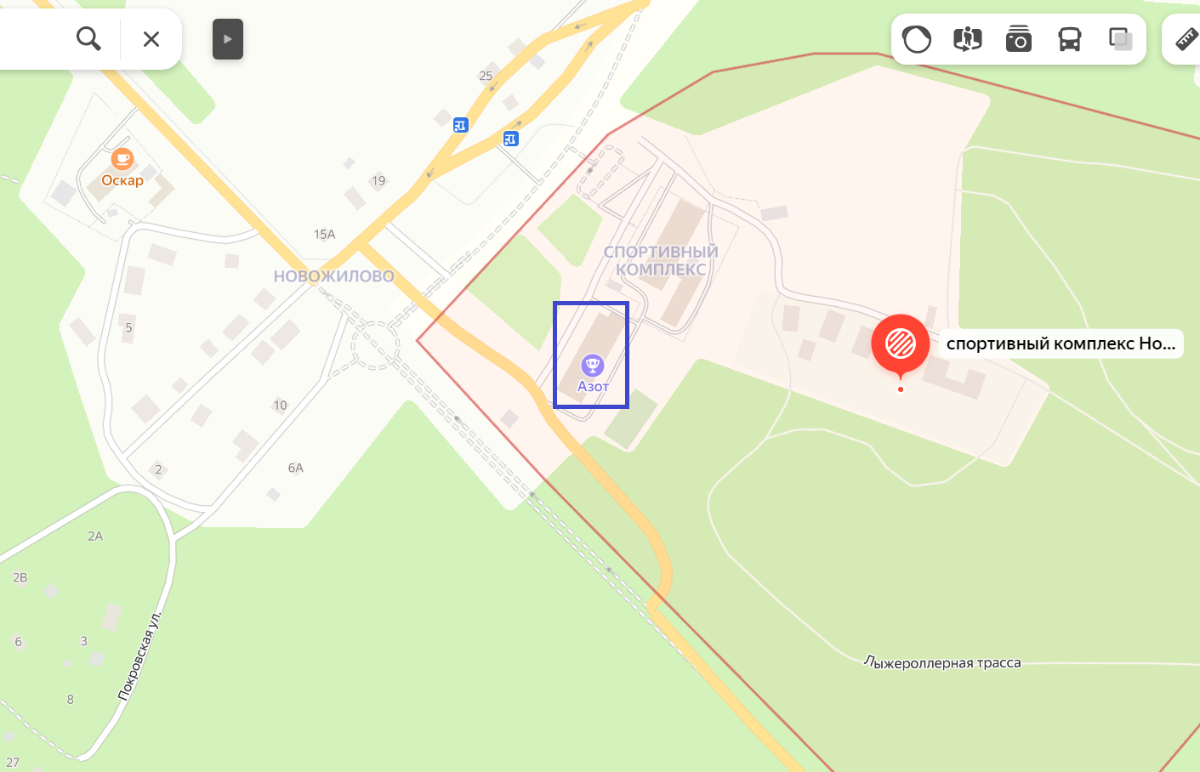Toggle traffic layer circle icon
Screen dimensions: 1200x772
click(x=917, y=39)
